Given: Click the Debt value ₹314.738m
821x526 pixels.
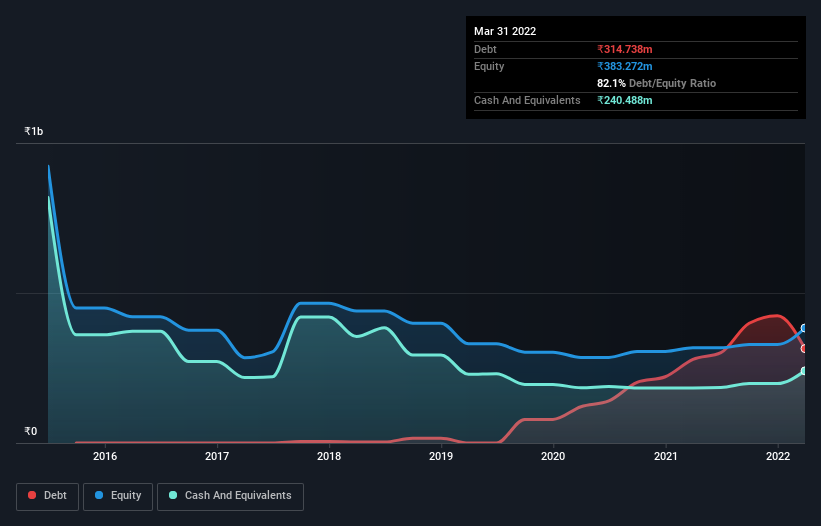Looking at the screenshot, I should [625, 49].
